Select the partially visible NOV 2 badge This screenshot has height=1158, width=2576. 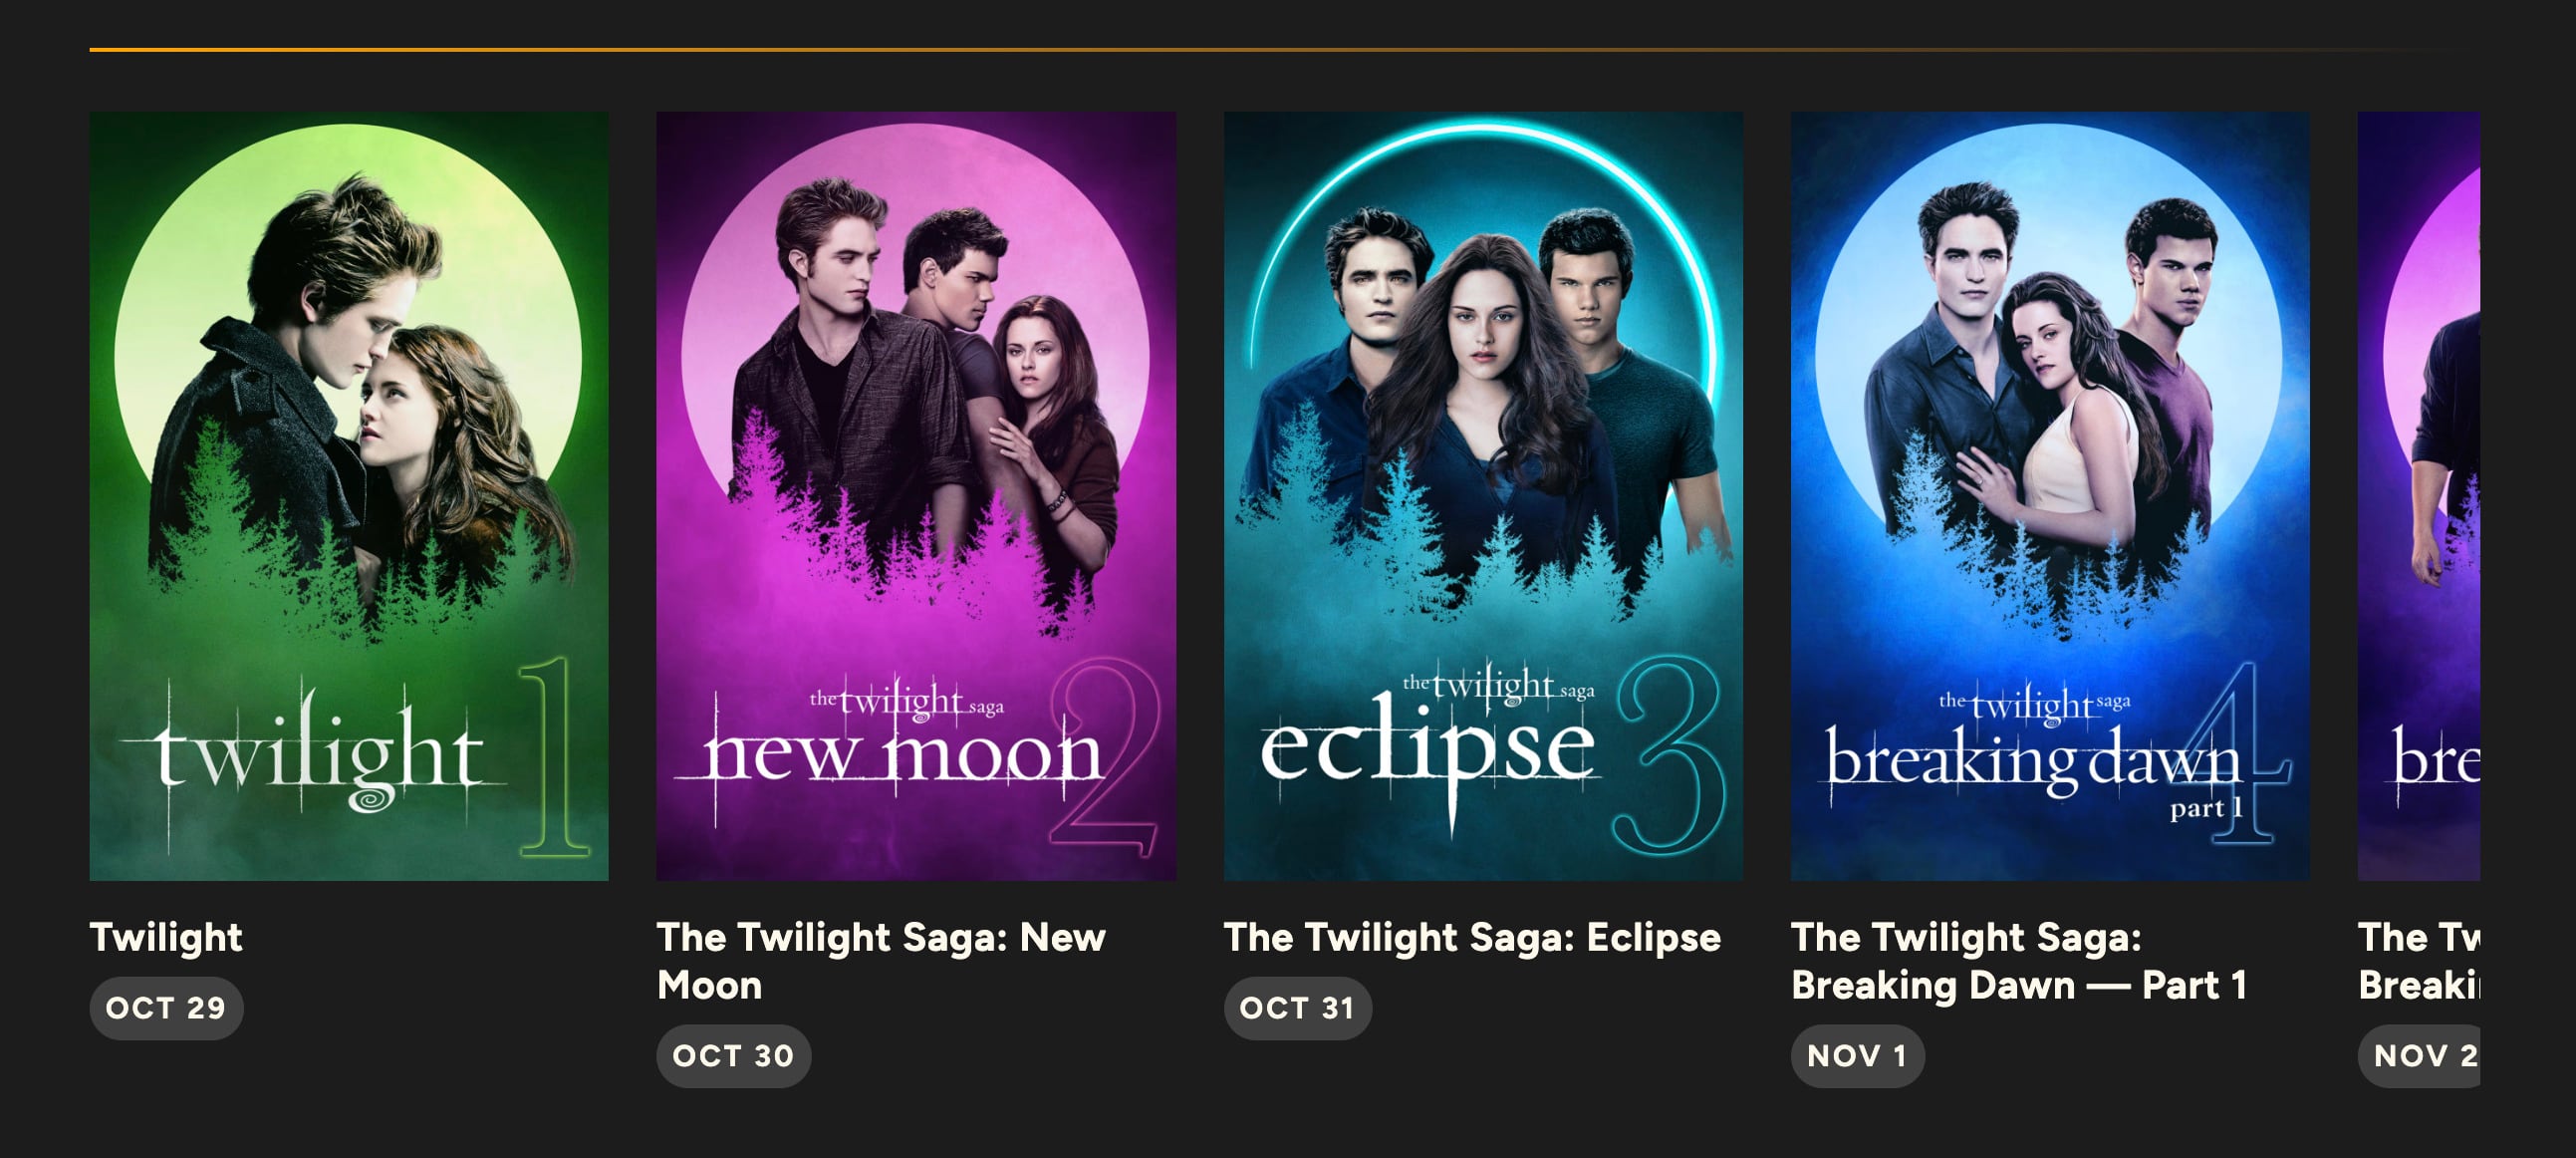point(2422,1056)
